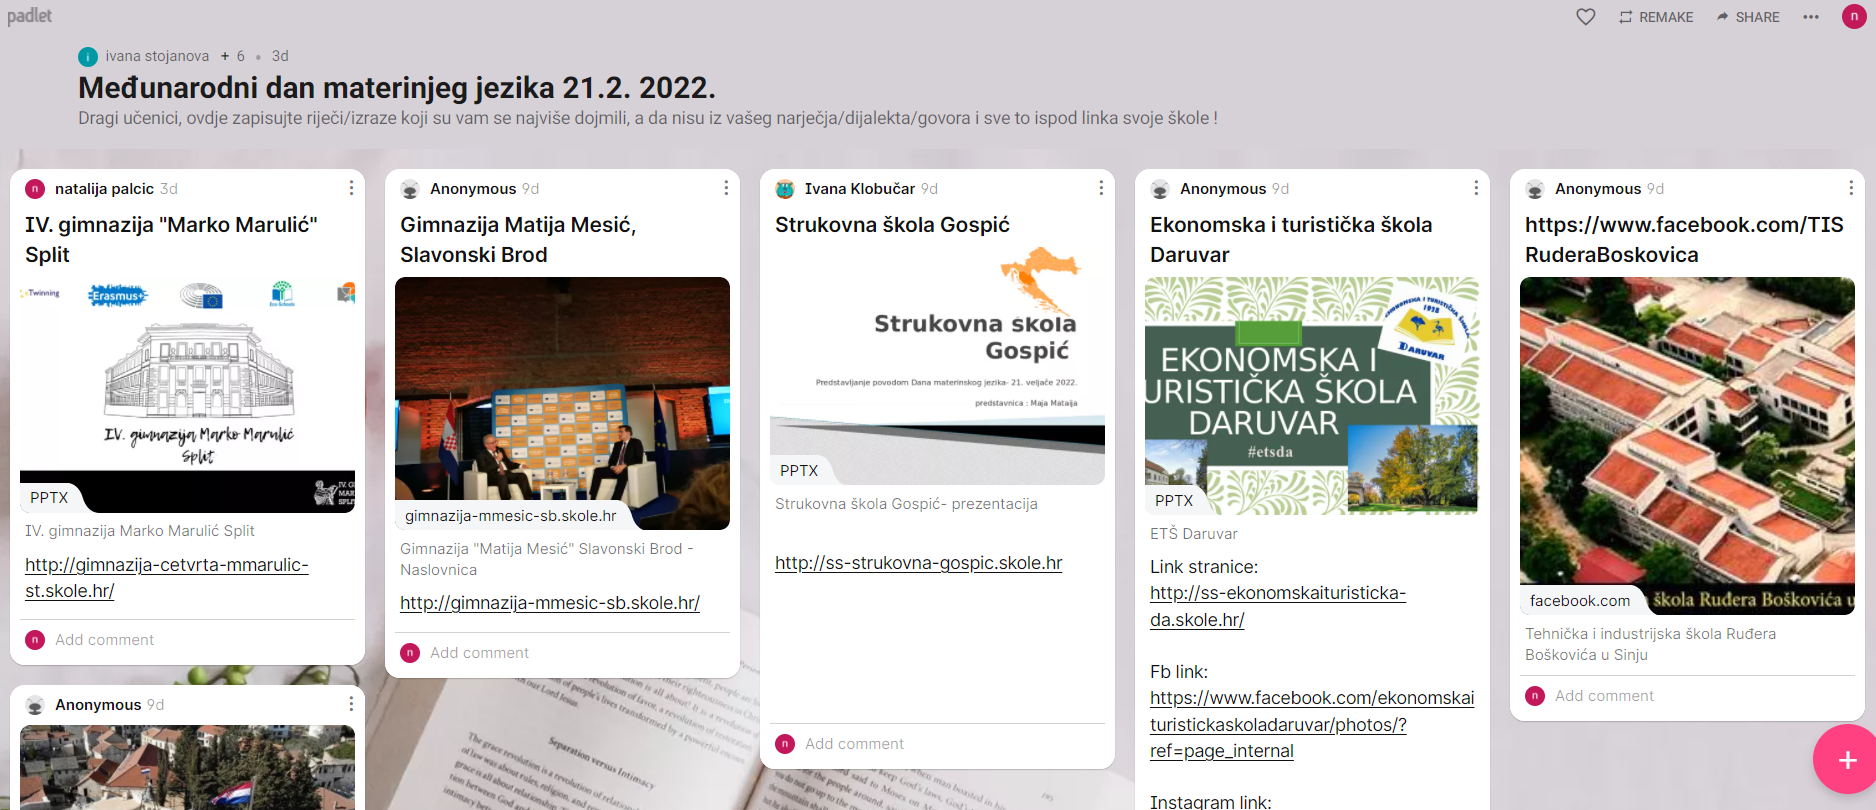Click the padlet title 'Međunarodni dan materinjeg jezika'
Screen dimensions: 1876x810
(397, 88)
